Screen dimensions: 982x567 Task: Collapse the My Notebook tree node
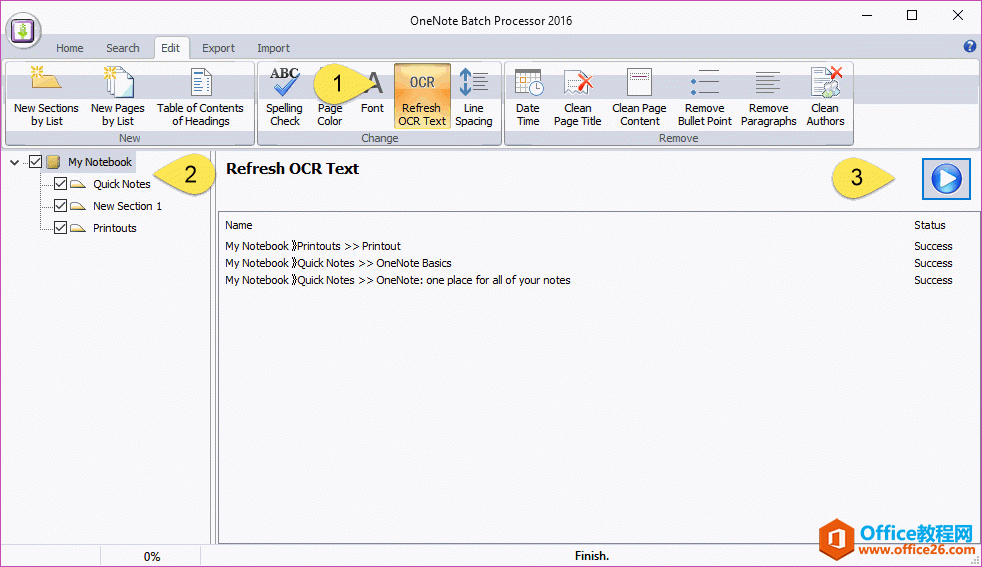pyautogui.click(x=14, y=162)
